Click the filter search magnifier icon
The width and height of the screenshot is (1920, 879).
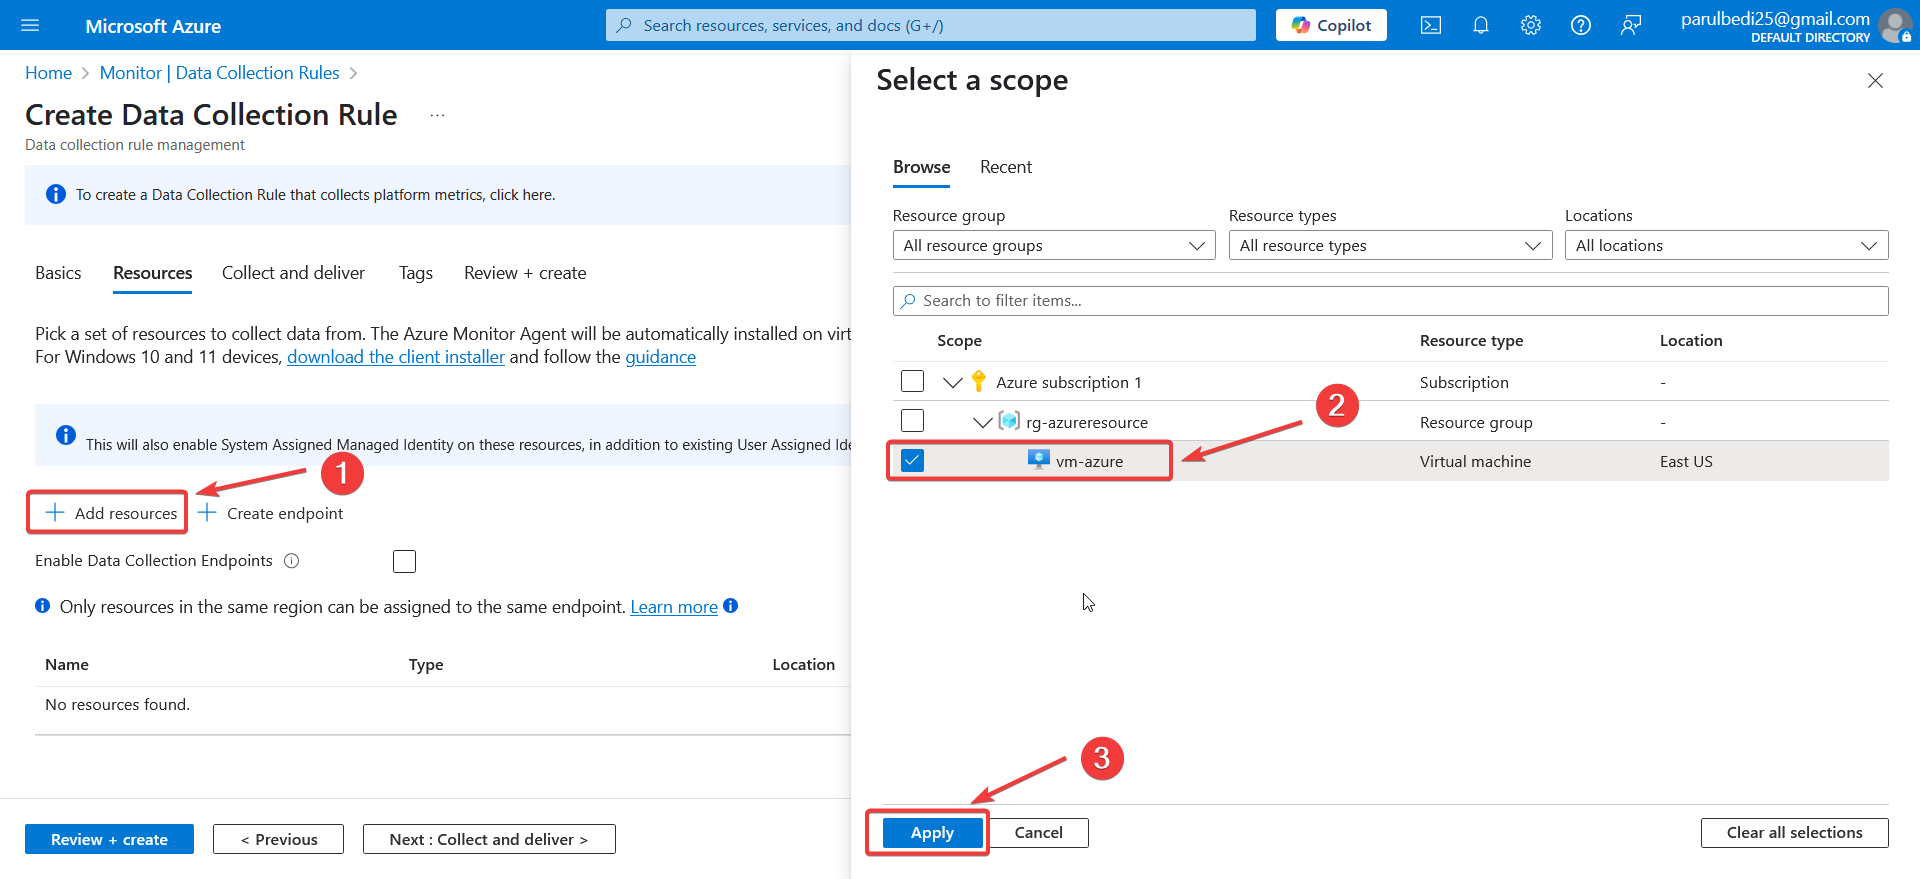pyautogui.click(x=908, y=300)
